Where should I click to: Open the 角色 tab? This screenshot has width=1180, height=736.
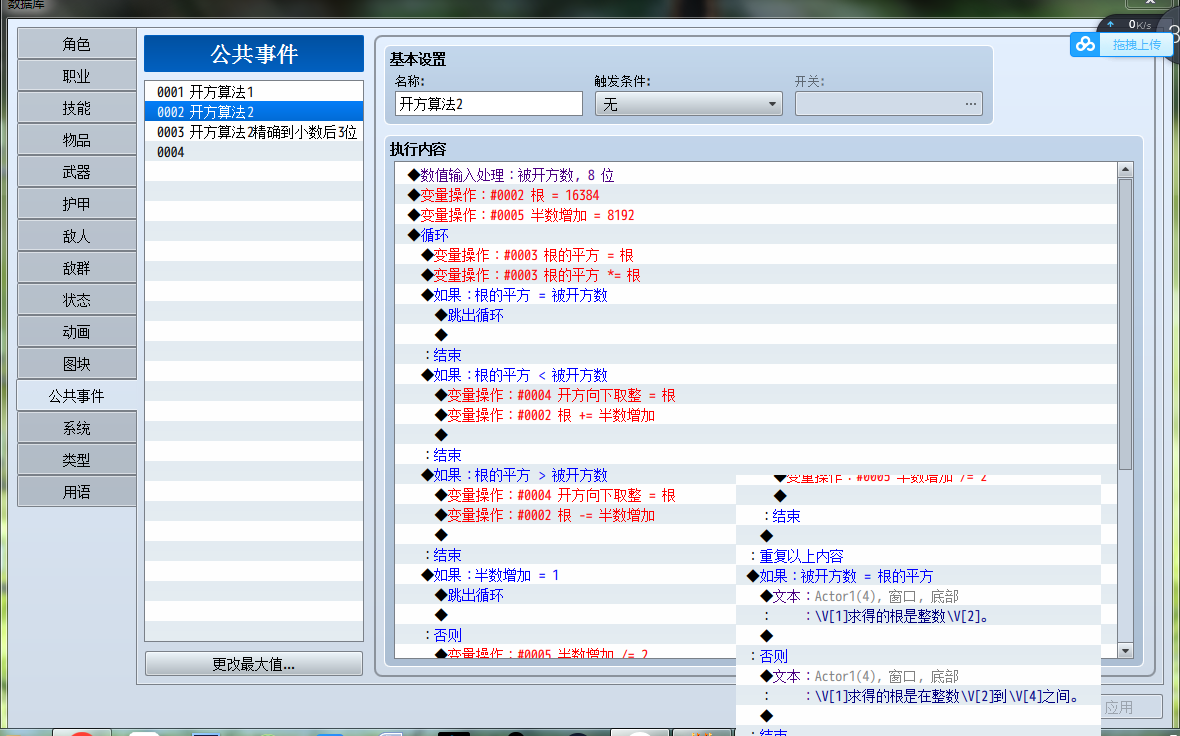point(77,44)
